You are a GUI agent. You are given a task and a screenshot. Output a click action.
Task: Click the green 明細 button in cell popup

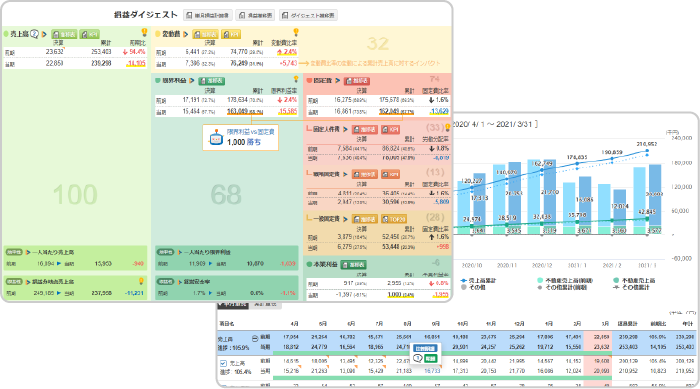click(x=430, y=358)
